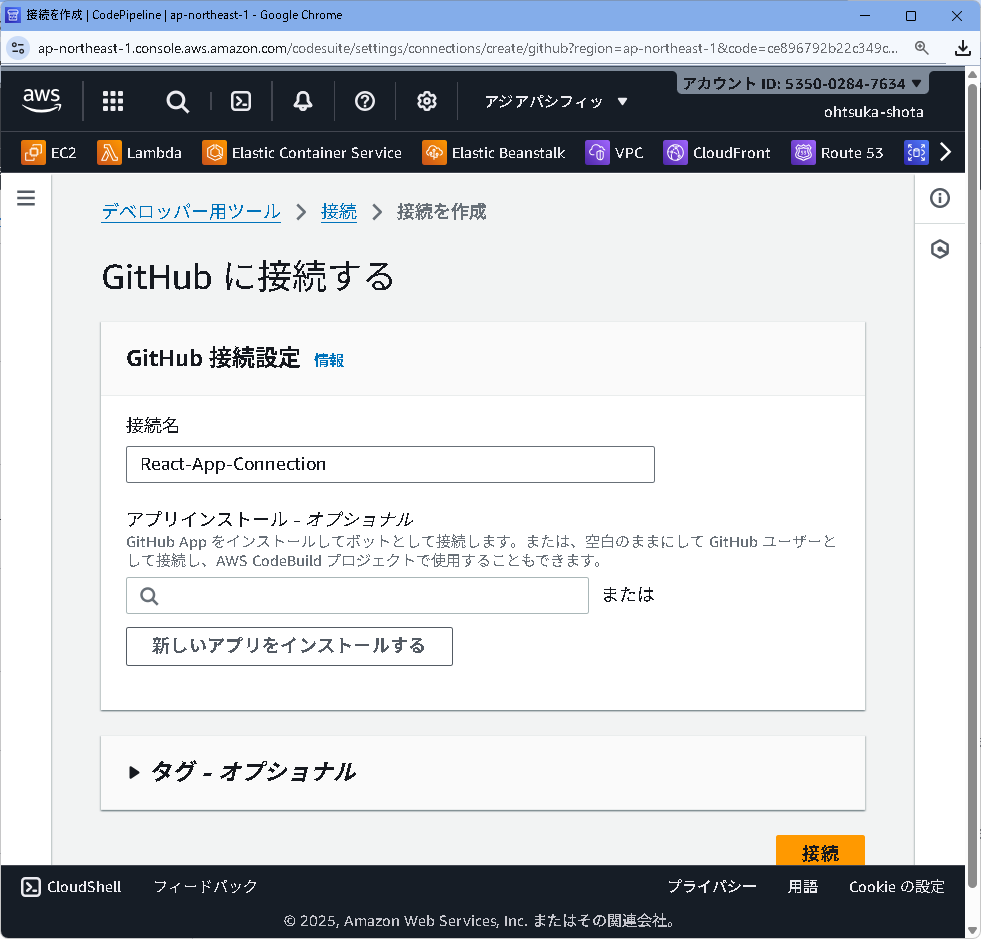Show more pinned services via right chevron
This screenshot has height=939, width=981.
[946, 152]
